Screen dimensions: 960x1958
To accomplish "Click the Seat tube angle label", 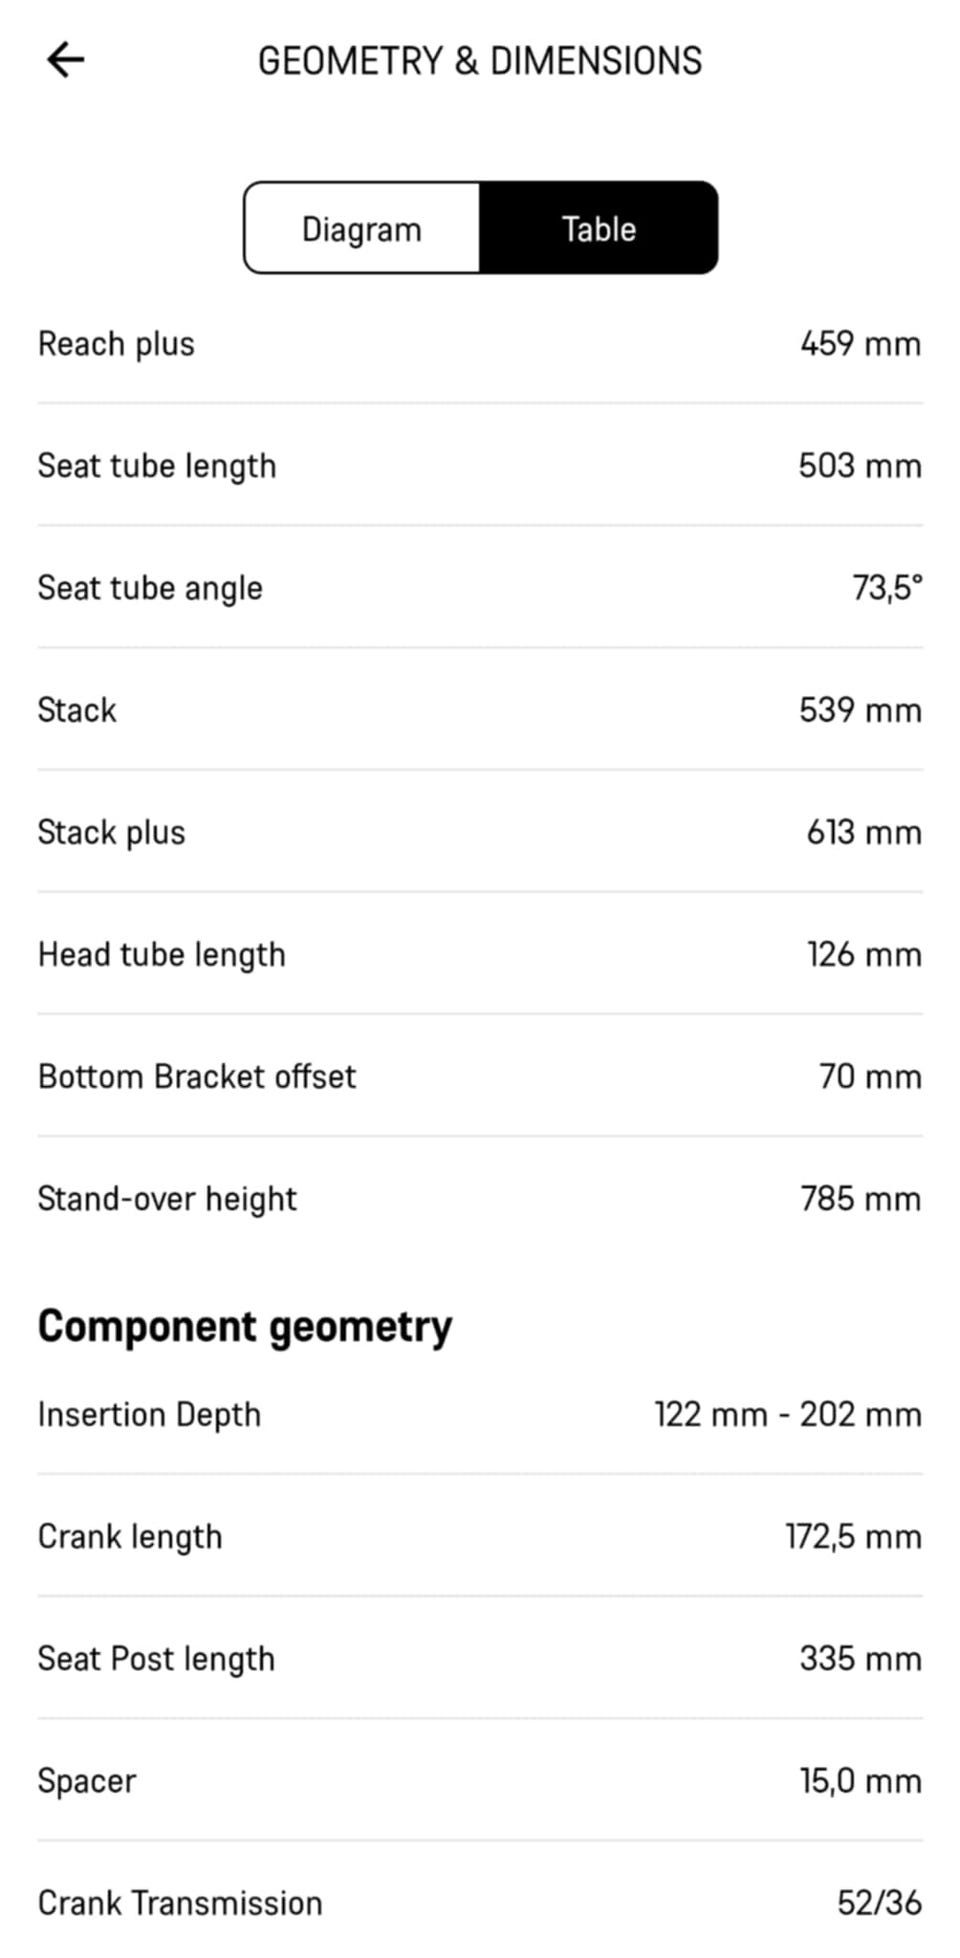I will tap(150, 588).
